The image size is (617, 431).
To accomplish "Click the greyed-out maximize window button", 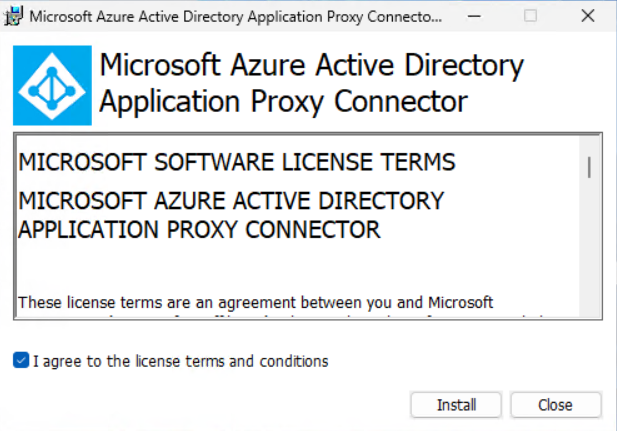I will click(530, 16).
